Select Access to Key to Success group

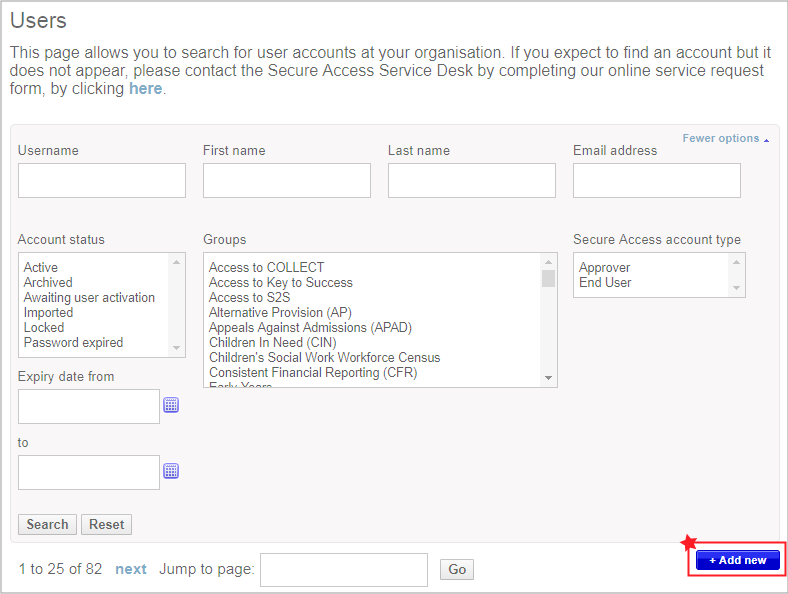pos(280,282)
